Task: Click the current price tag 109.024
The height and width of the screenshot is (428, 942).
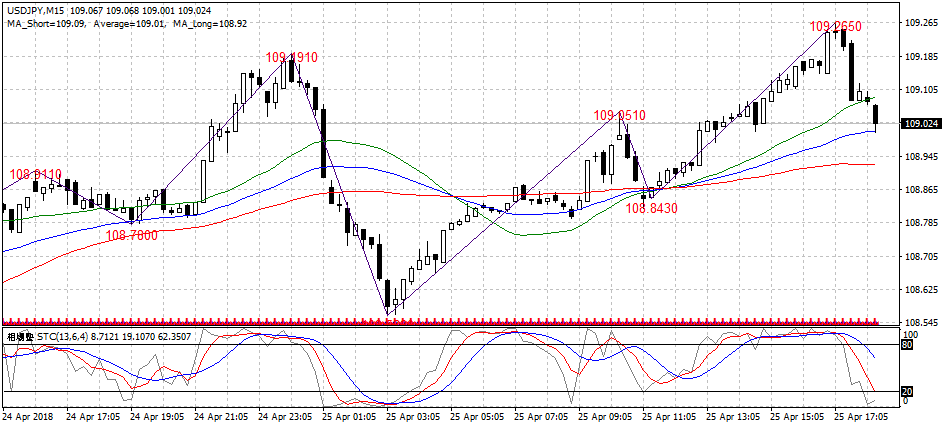Action: 920,124
